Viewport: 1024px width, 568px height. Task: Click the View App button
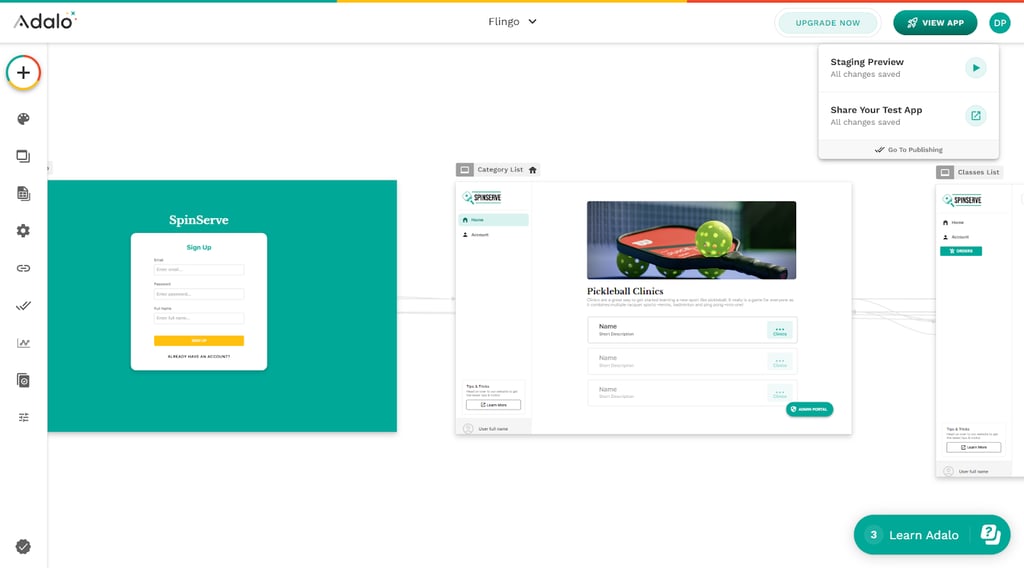935,23
